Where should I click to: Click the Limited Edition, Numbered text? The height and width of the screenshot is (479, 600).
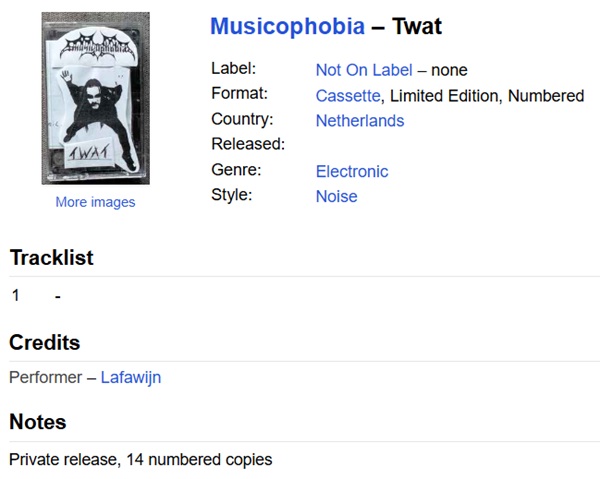487,96
